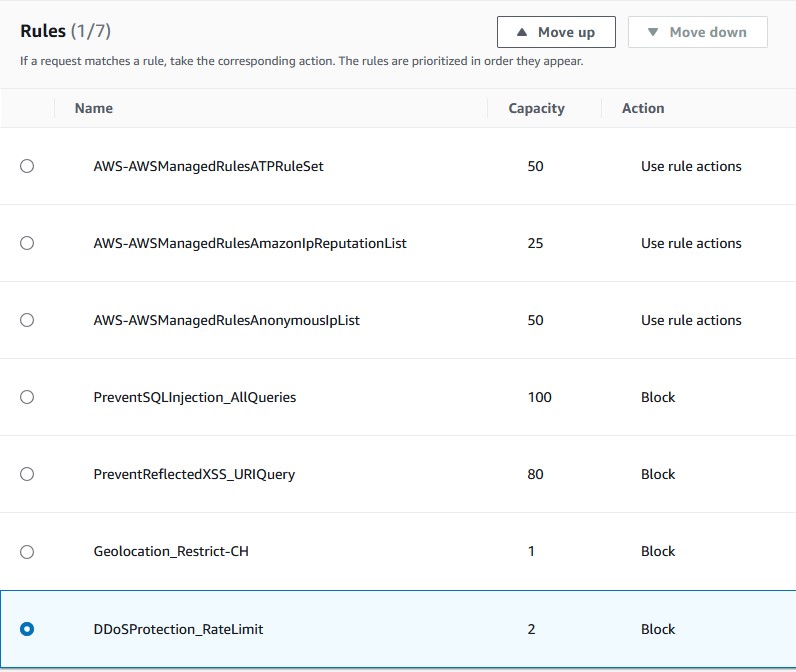
Task: Click the Geolocation_Restrict-CH rule name
Action: [x=171, y=551]
